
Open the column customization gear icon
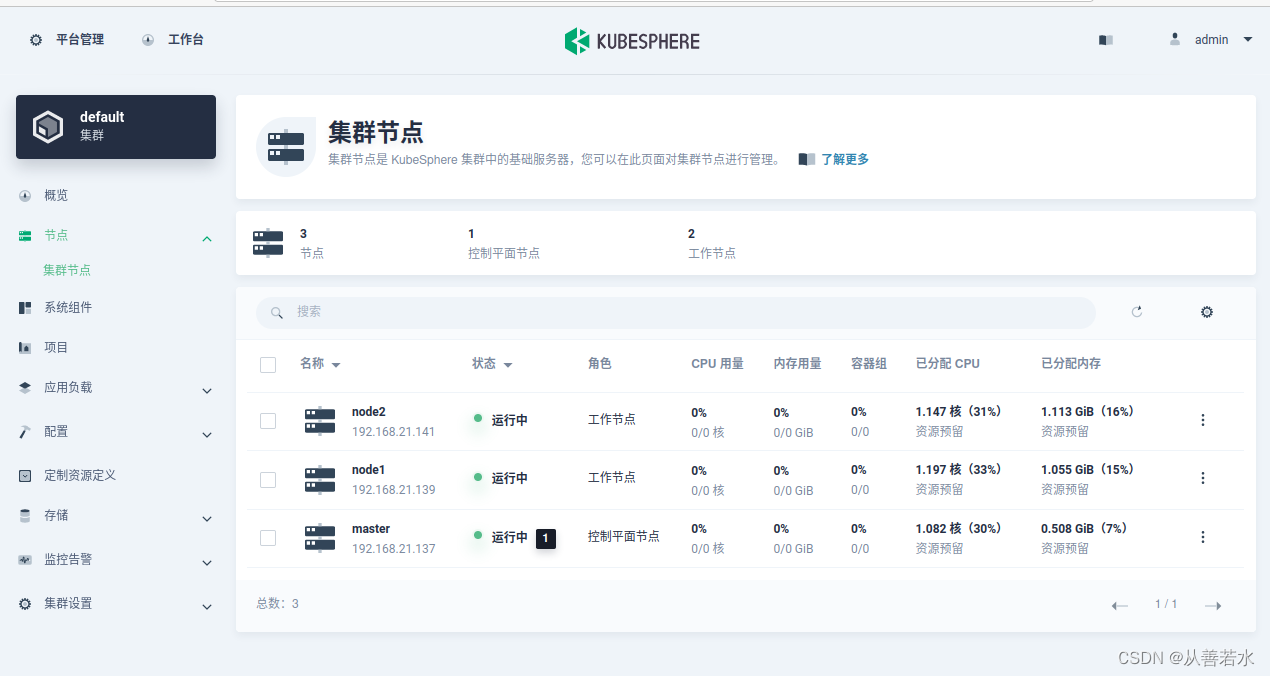1206,311
